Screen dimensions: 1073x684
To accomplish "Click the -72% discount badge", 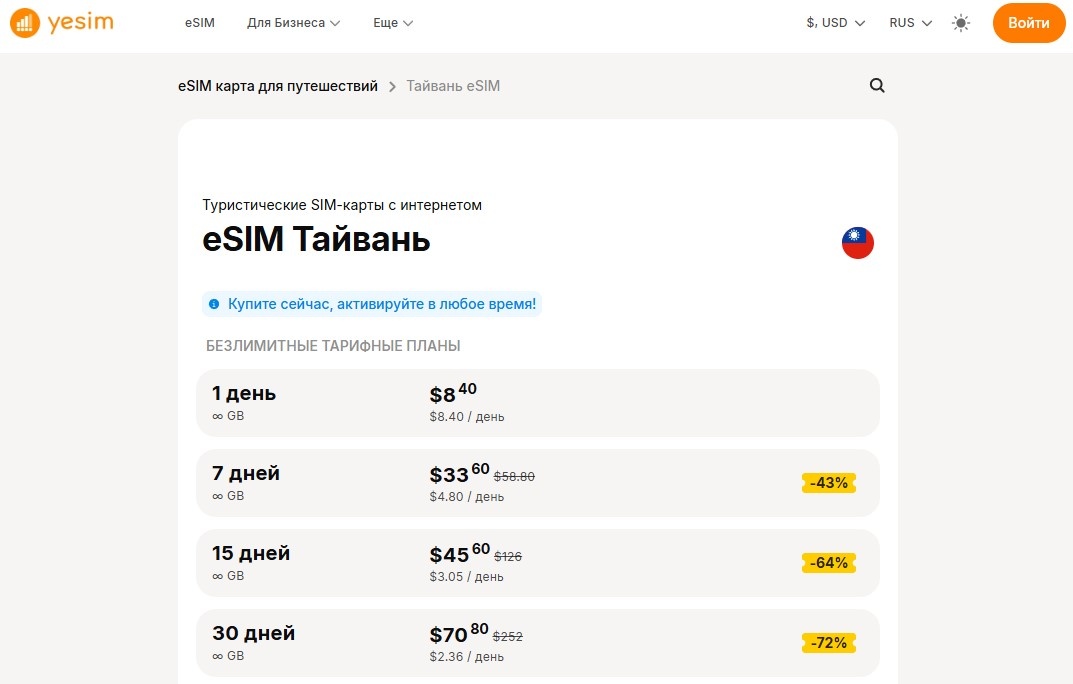I will (828, 642).
